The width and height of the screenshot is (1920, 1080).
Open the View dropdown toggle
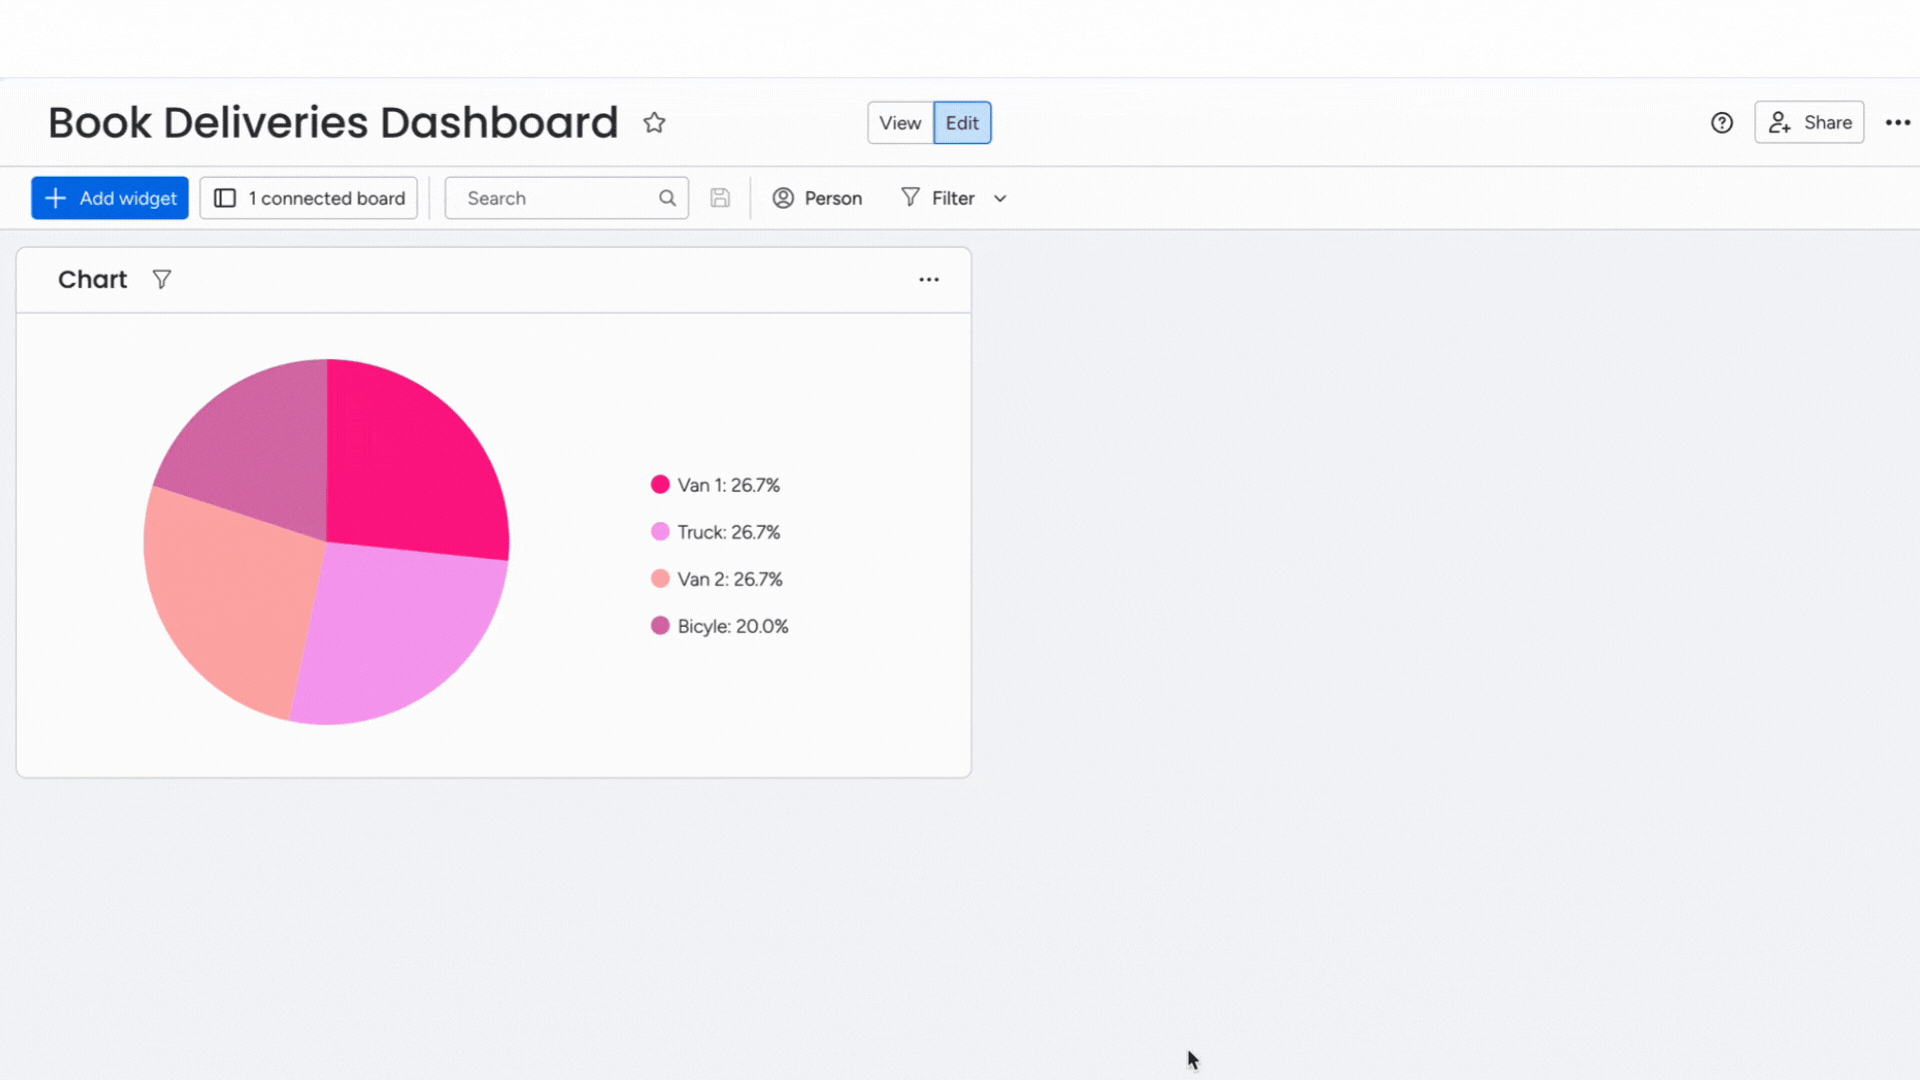901,121
